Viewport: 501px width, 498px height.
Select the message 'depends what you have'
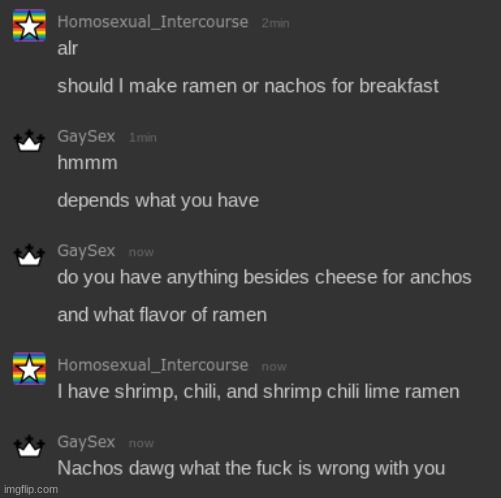[158, 201]
